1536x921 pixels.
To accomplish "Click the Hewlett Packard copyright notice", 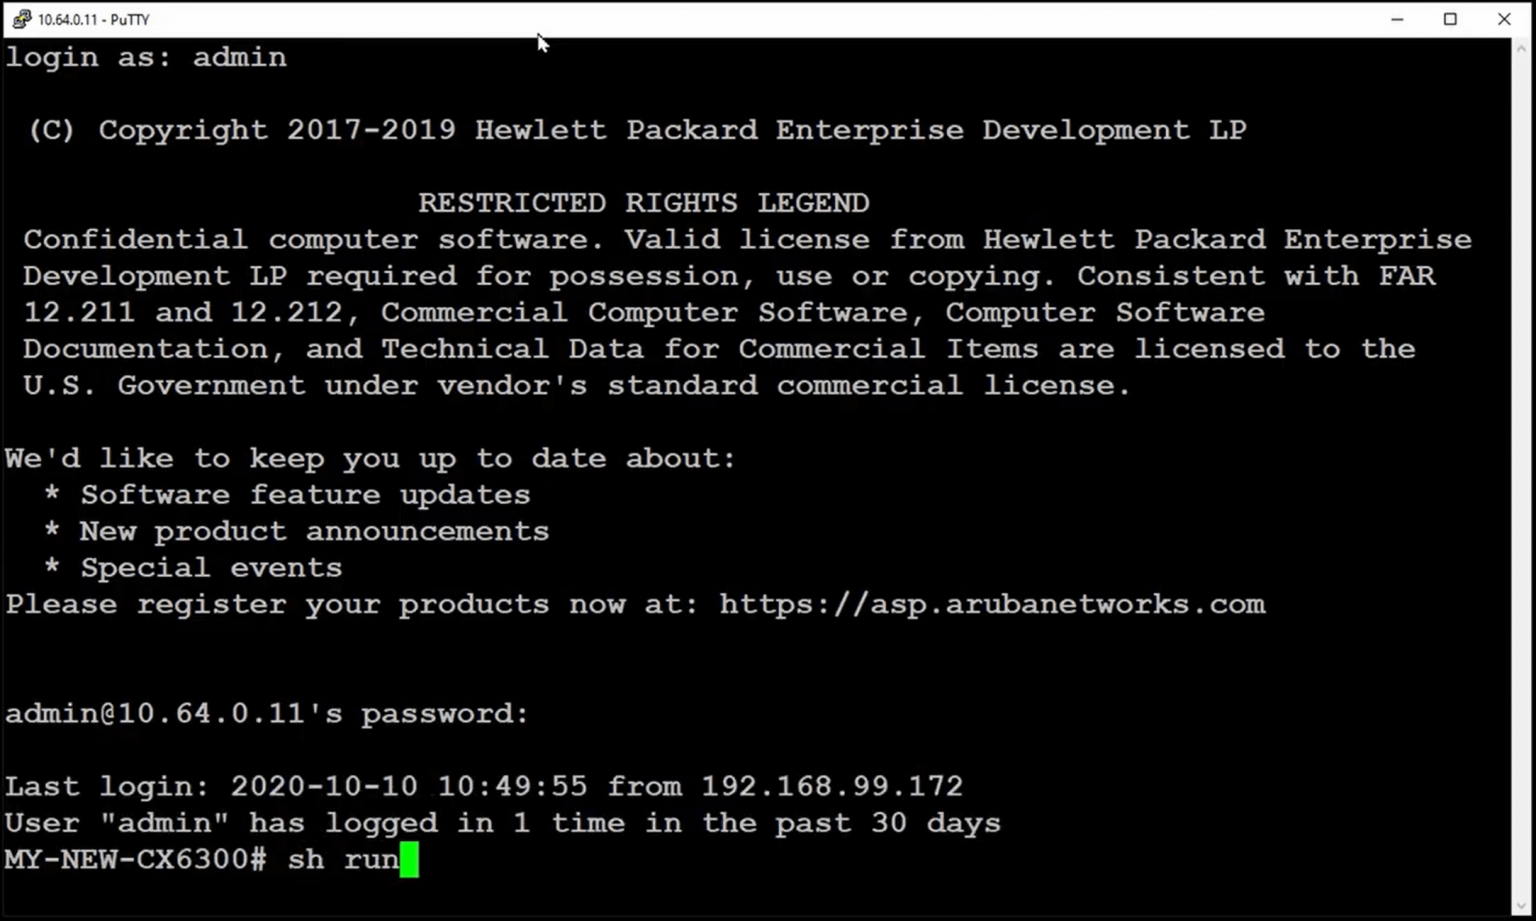I will tap(636, 129).
